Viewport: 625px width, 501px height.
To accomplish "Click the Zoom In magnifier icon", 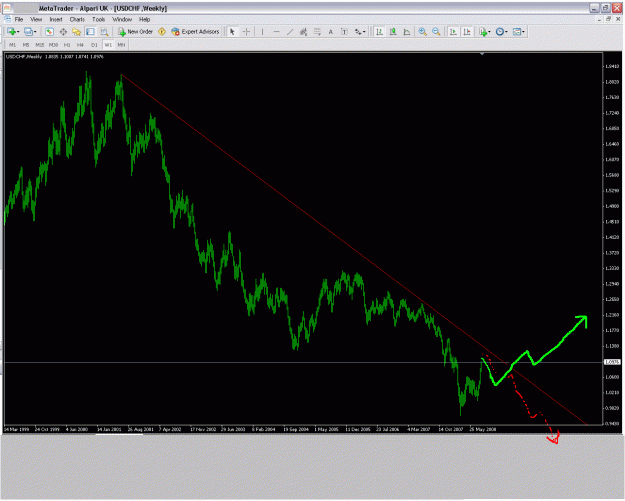I will point(423,32).
